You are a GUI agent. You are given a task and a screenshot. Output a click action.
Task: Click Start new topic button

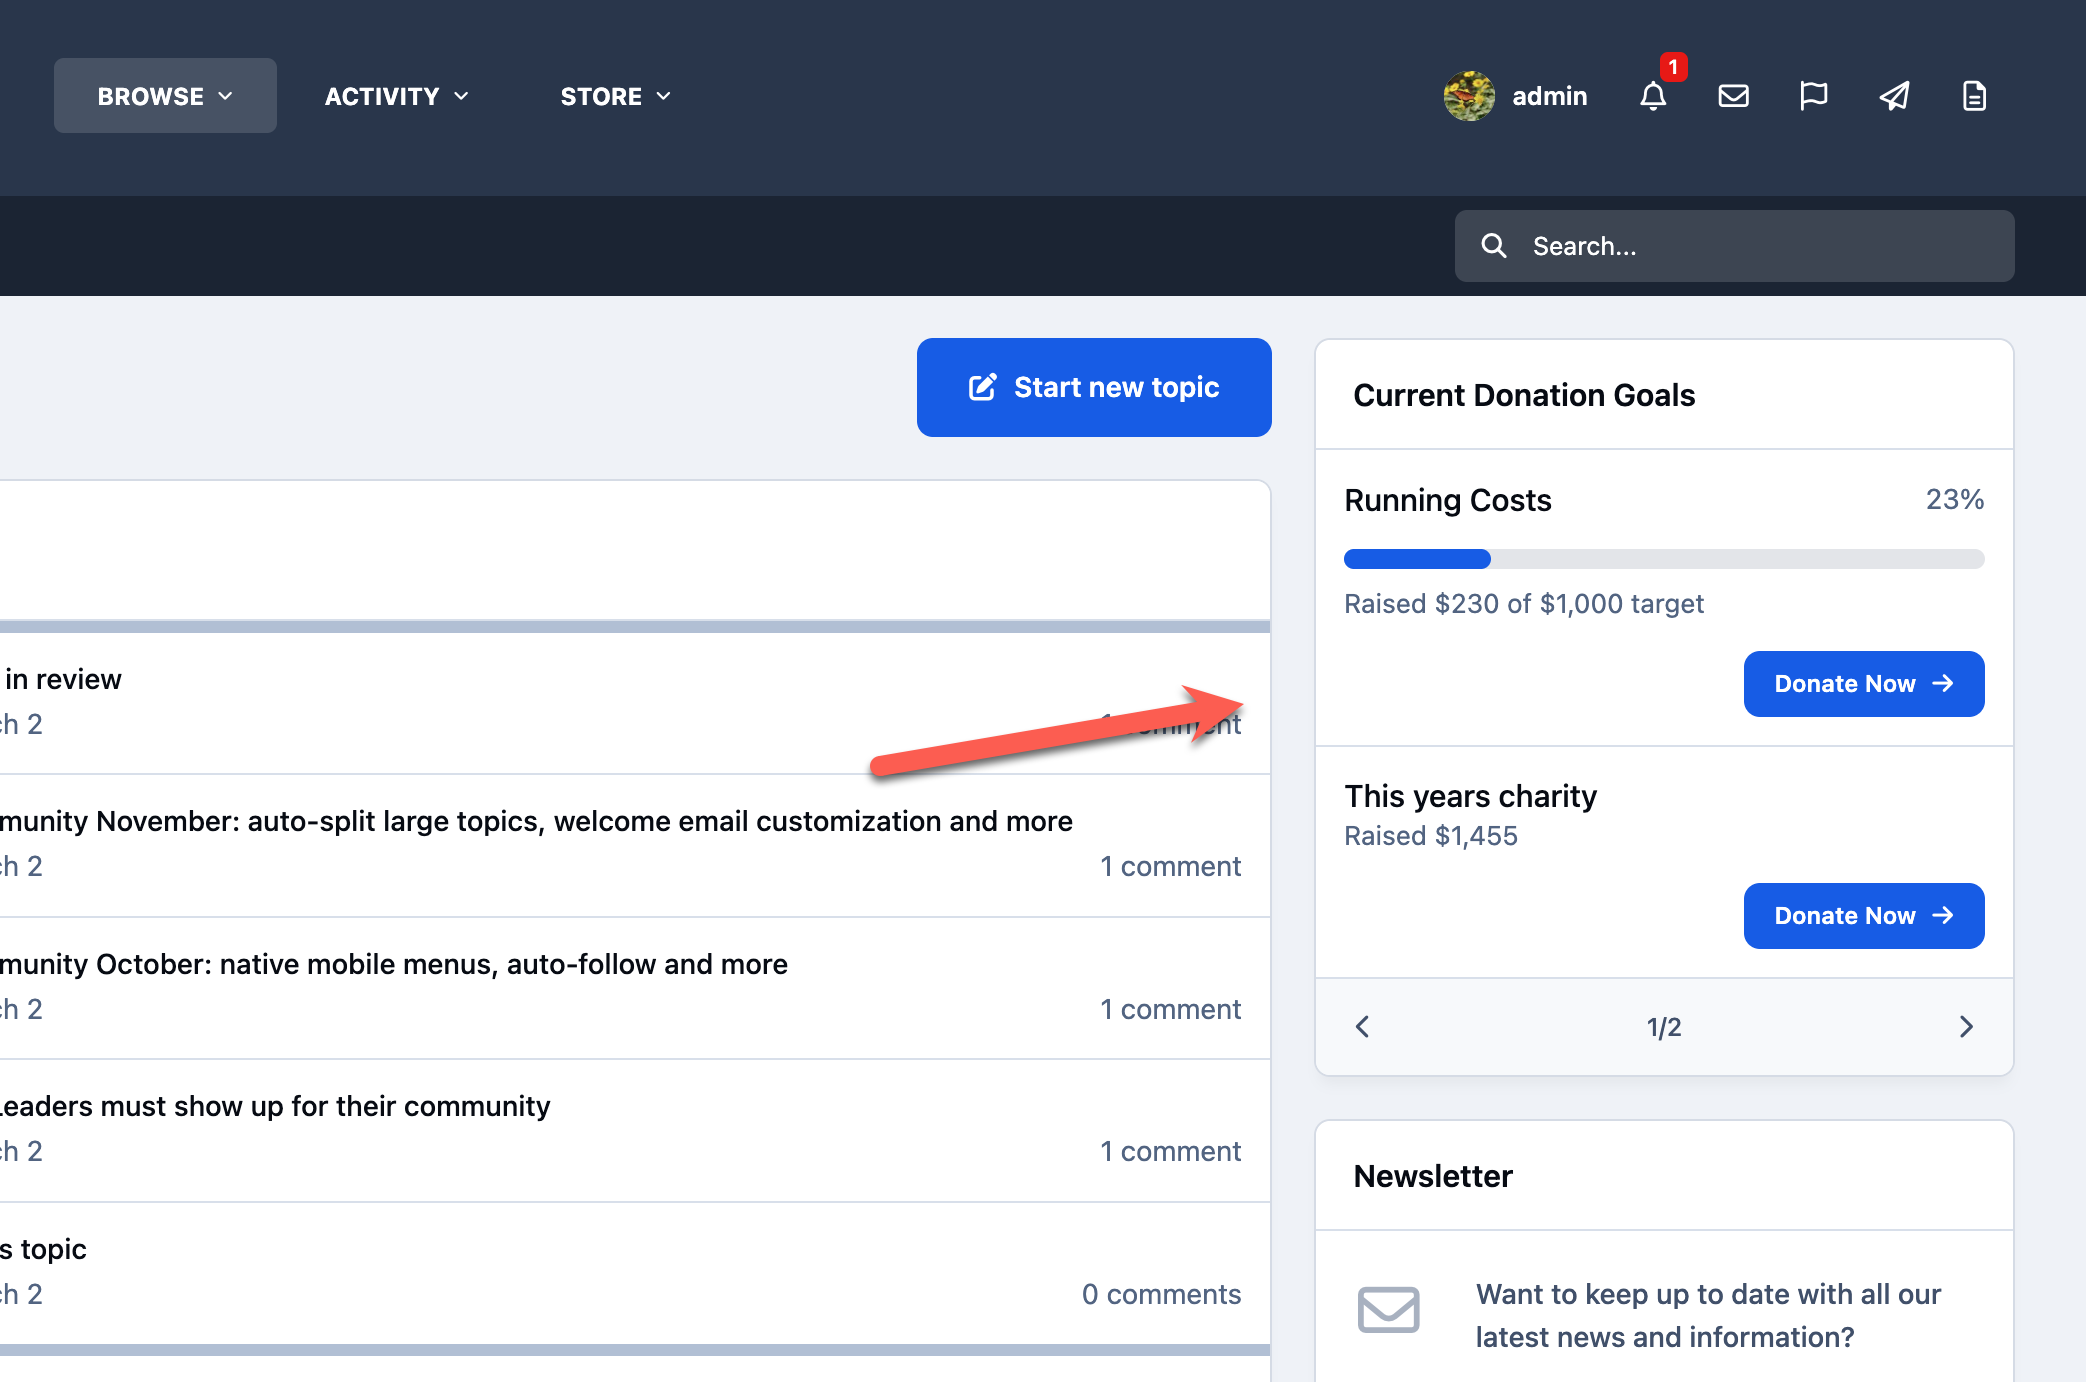1094,387
